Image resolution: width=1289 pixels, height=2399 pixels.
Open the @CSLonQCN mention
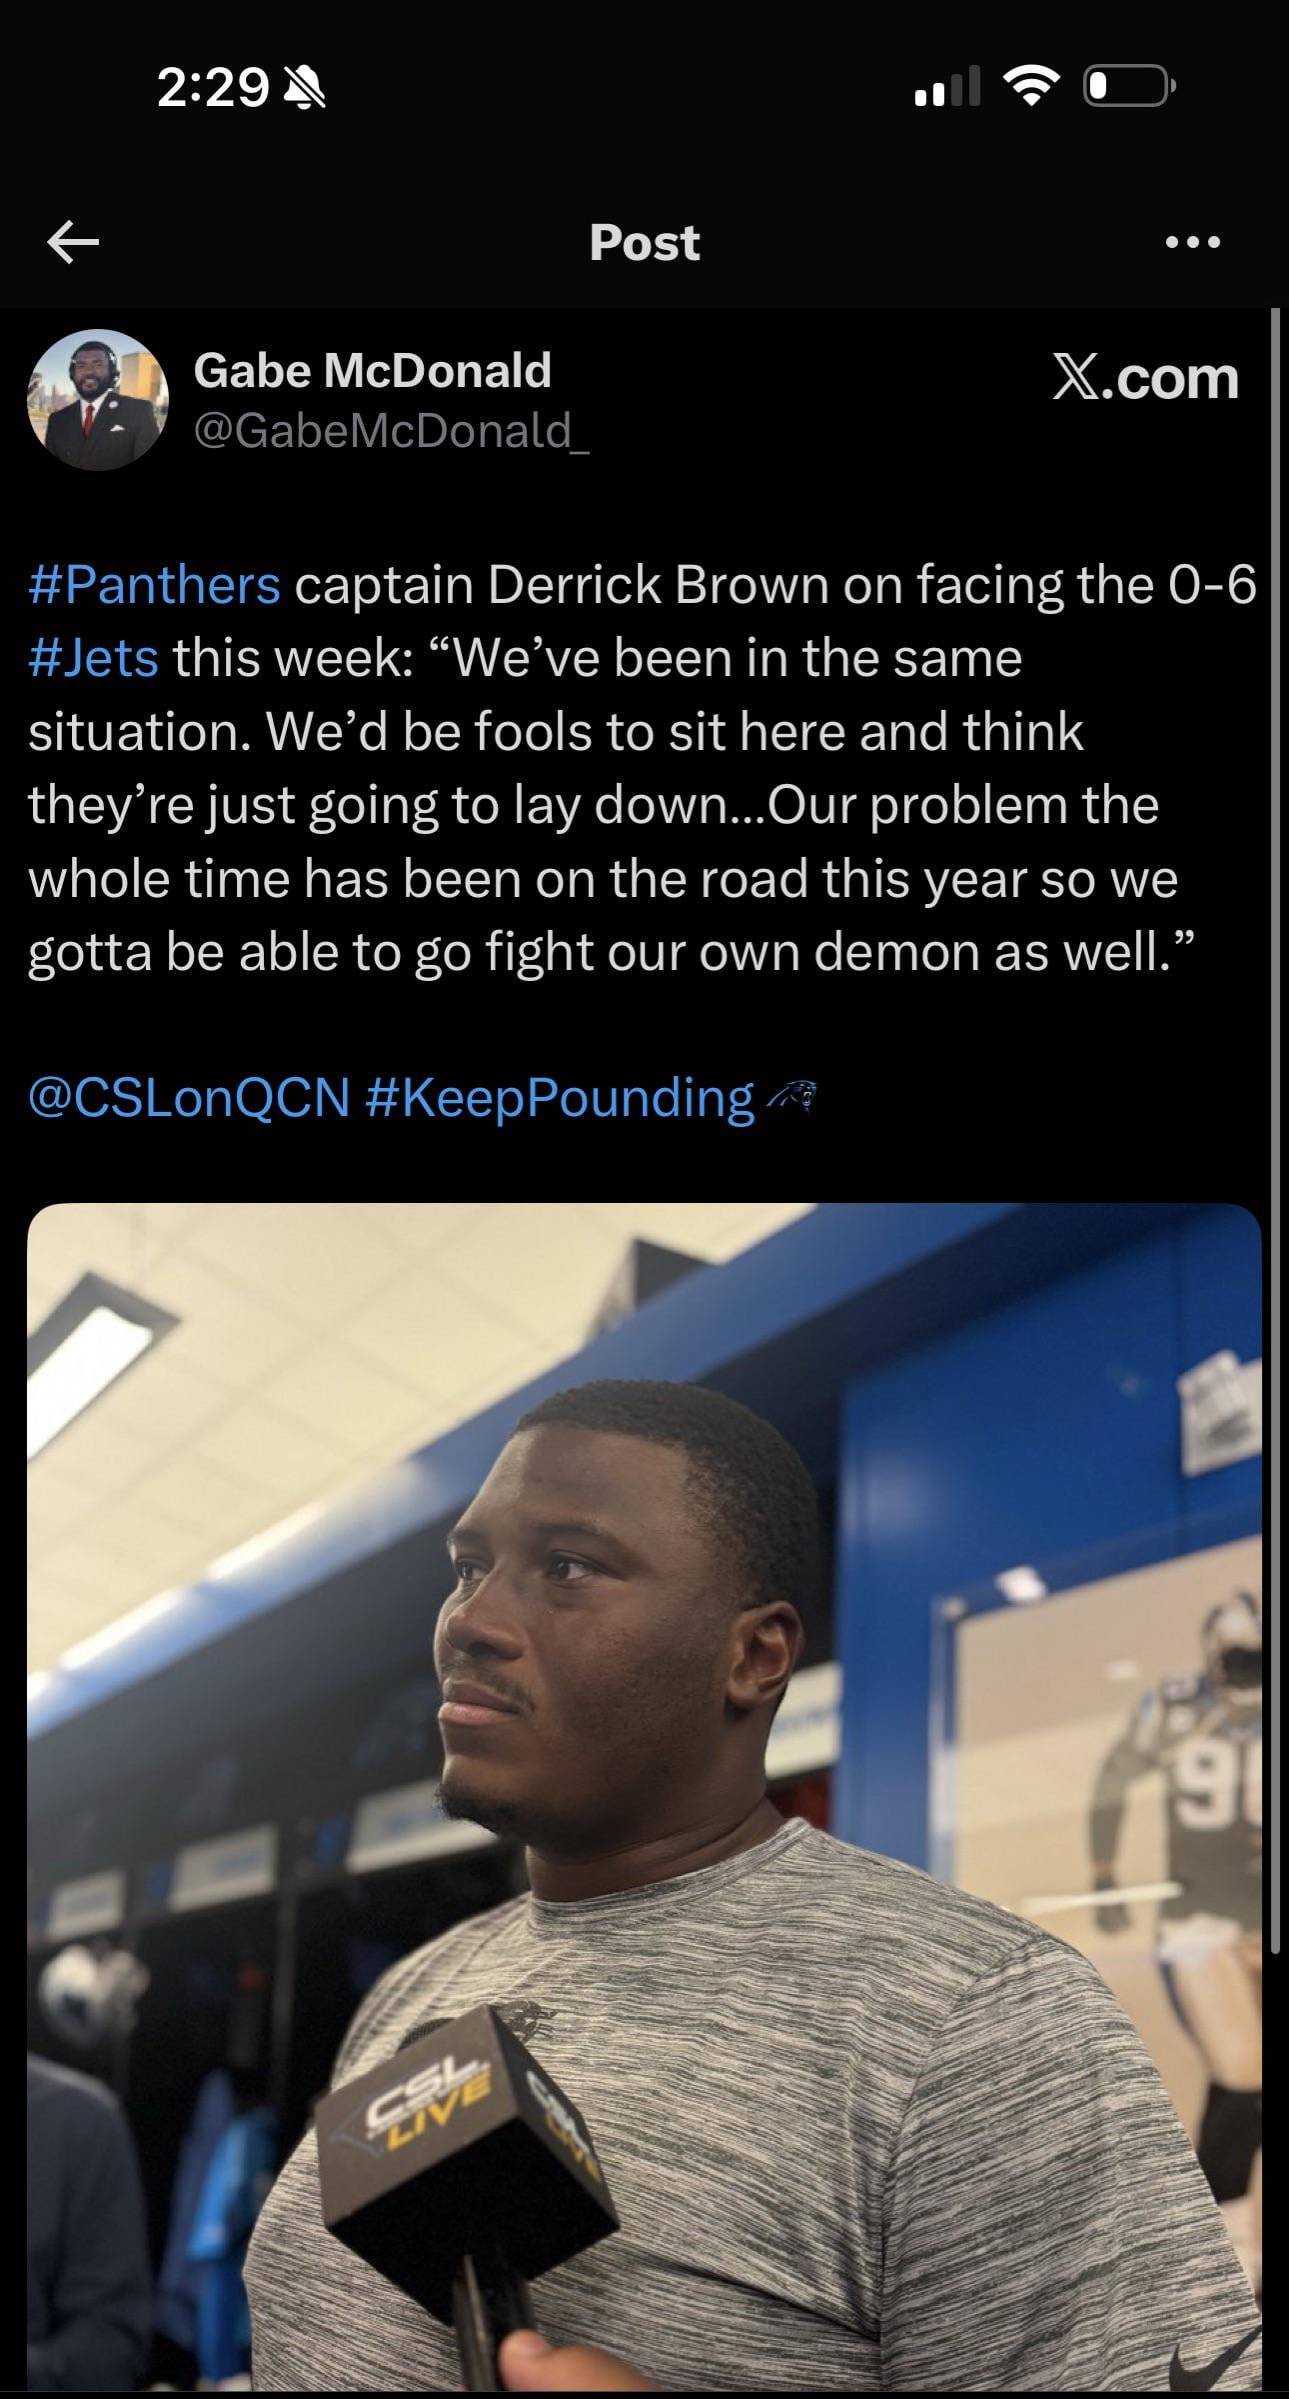pos(190,1098)
